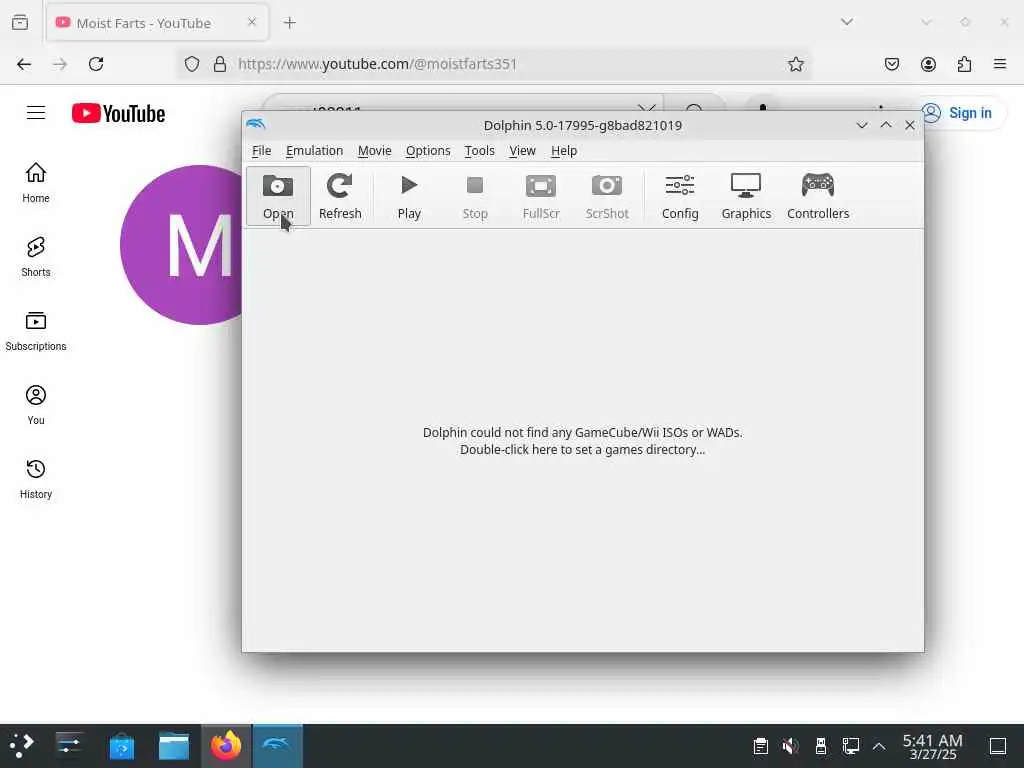Open YouTube Subscriptions in sidebar
Viewport: 1024px width, 768px height.
[35, 331]
